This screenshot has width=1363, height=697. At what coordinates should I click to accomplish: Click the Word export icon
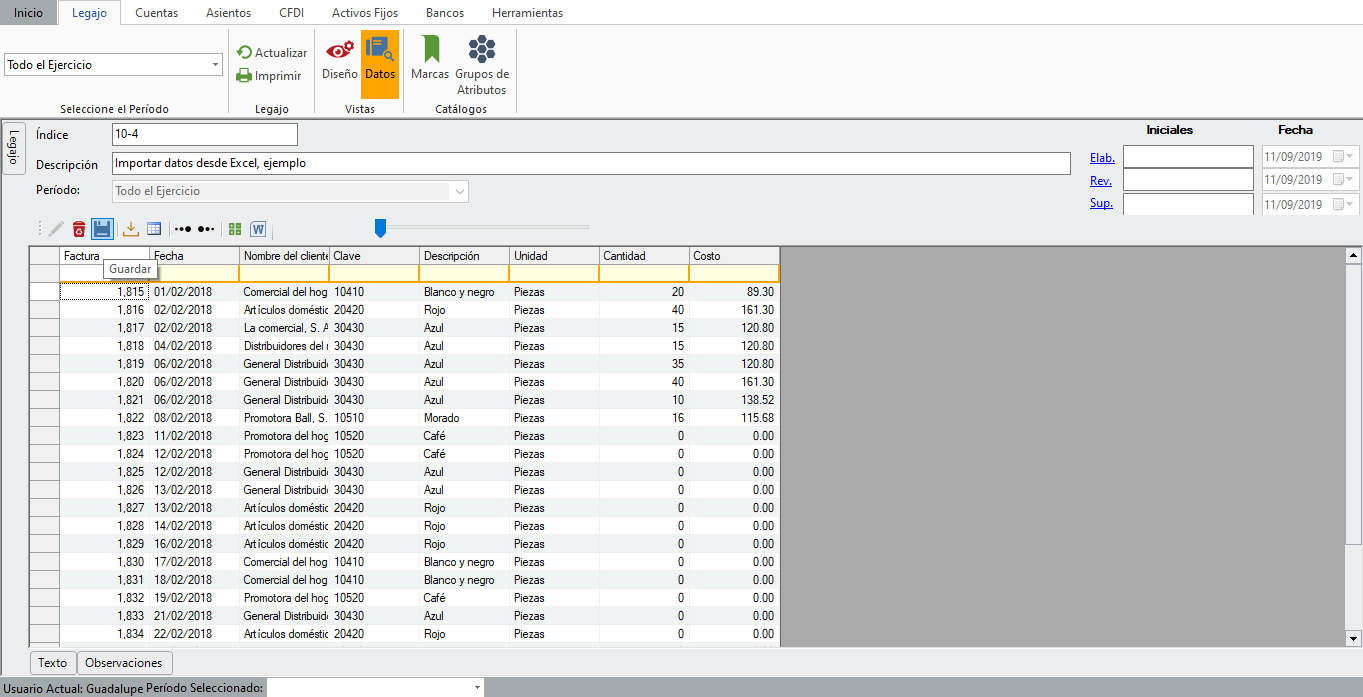pyautogui.click(x=258, y=229)
